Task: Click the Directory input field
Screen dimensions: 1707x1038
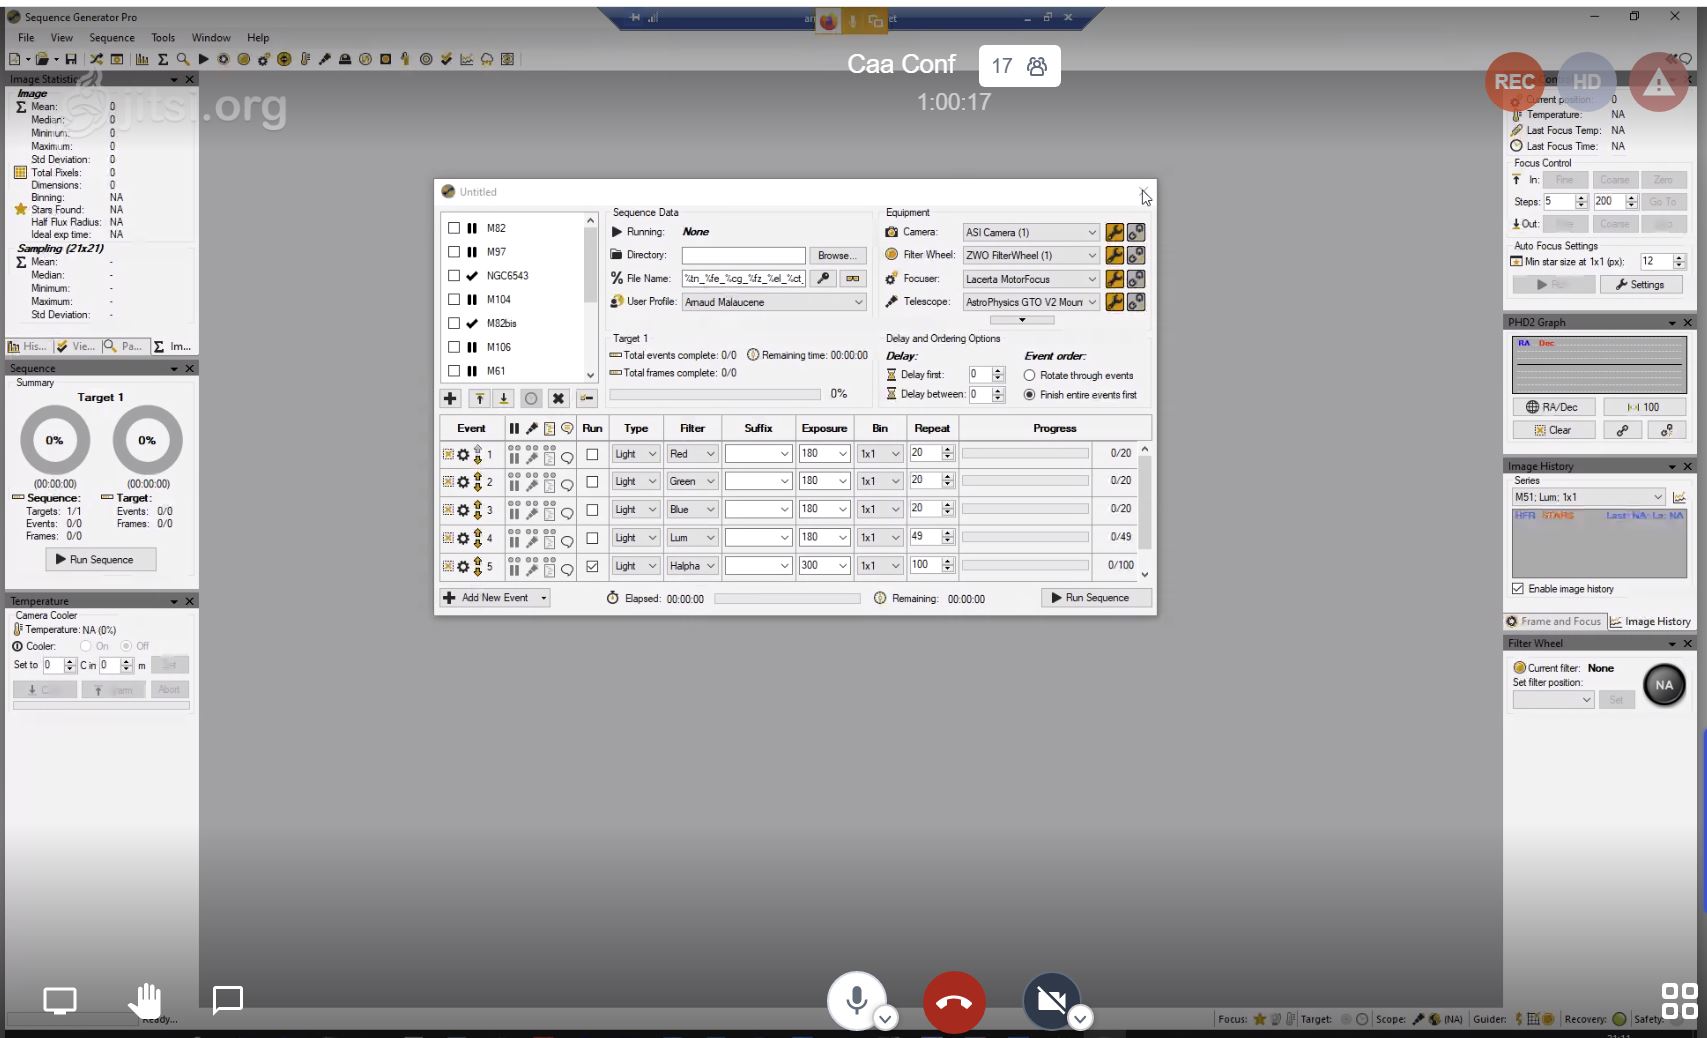Action: coord(743,255)
